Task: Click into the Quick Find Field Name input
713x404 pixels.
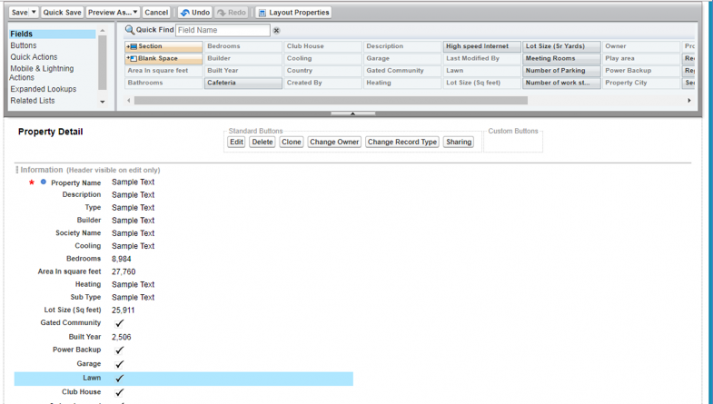Action: pos(221,31)
